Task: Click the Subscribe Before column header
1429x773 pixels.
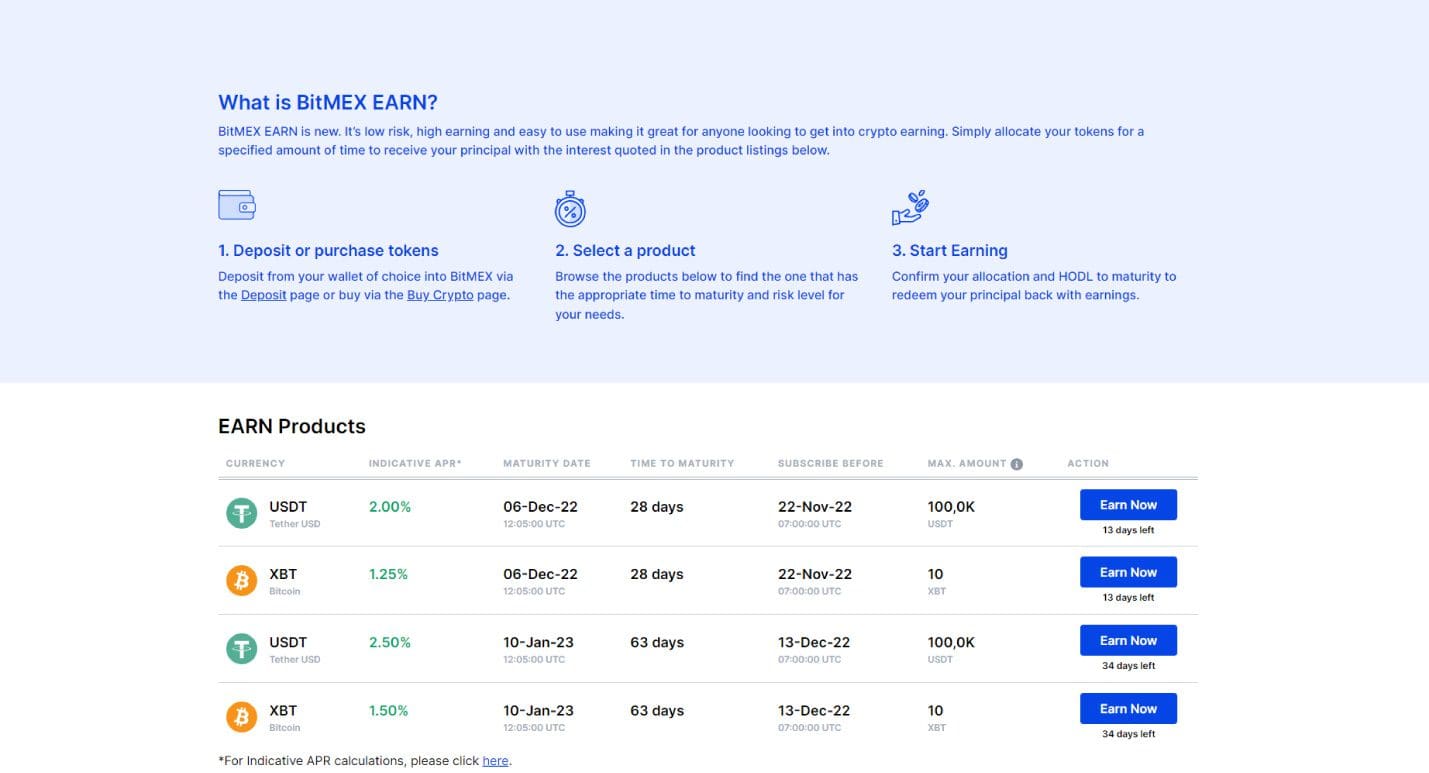Action: coord(831,464)
